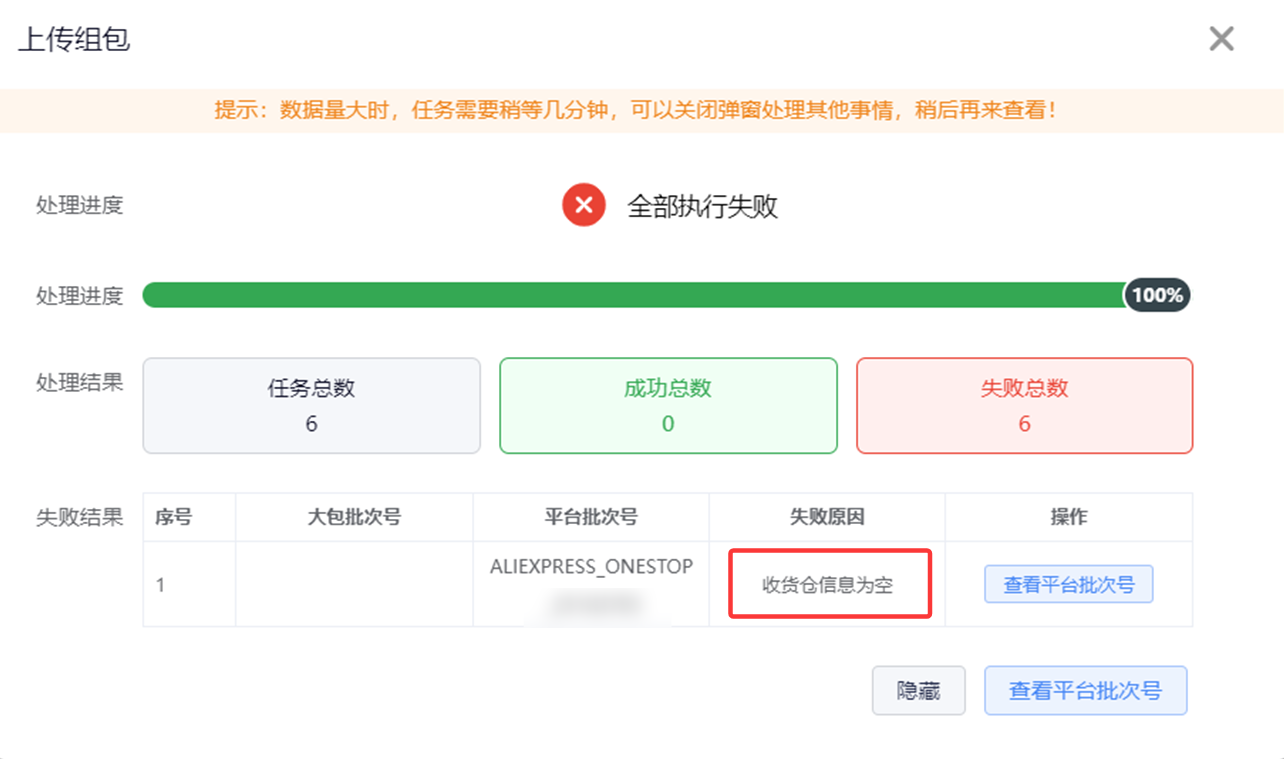Click the ALIEXPRESS_ONESTOP batch number cell
The width and height of the screenshot is (1284, 759).
click(591, 567)
